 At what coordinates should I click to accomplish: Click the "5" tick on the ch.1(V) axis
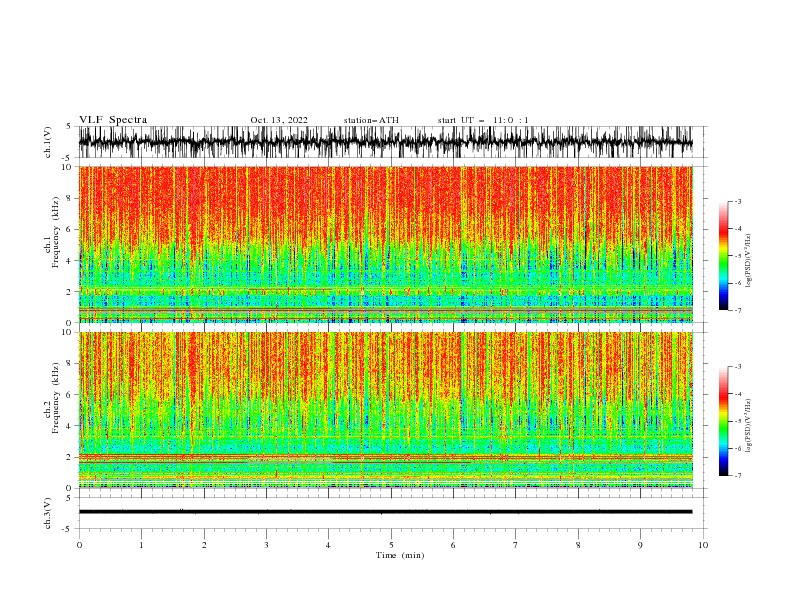(x=68, y=127)
